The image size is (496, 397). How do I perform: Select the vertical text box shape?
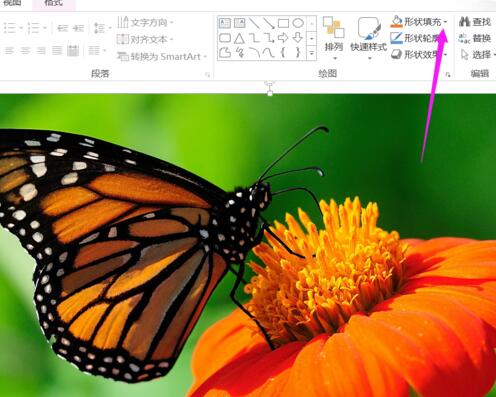coord(240,23)
